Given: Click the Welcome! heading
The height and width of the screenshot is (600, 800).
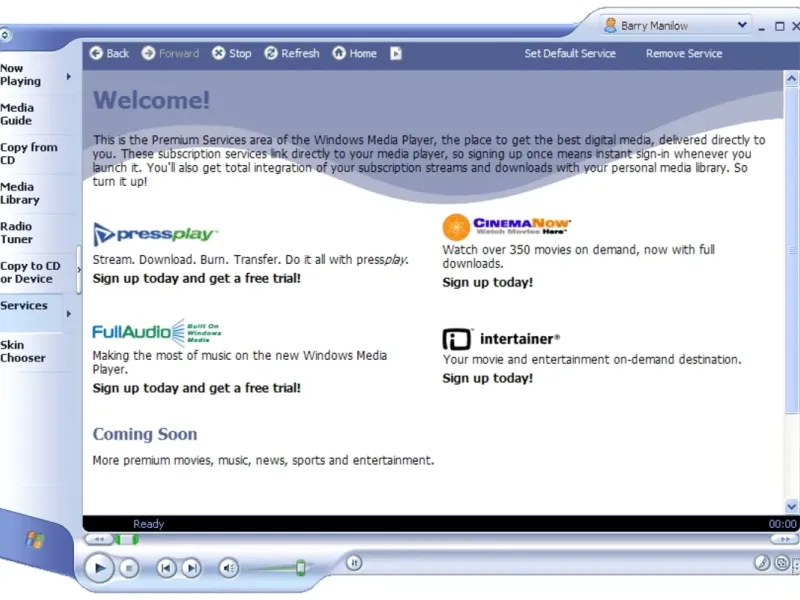Looking at the screenshot, I should [x=152, y=100].
